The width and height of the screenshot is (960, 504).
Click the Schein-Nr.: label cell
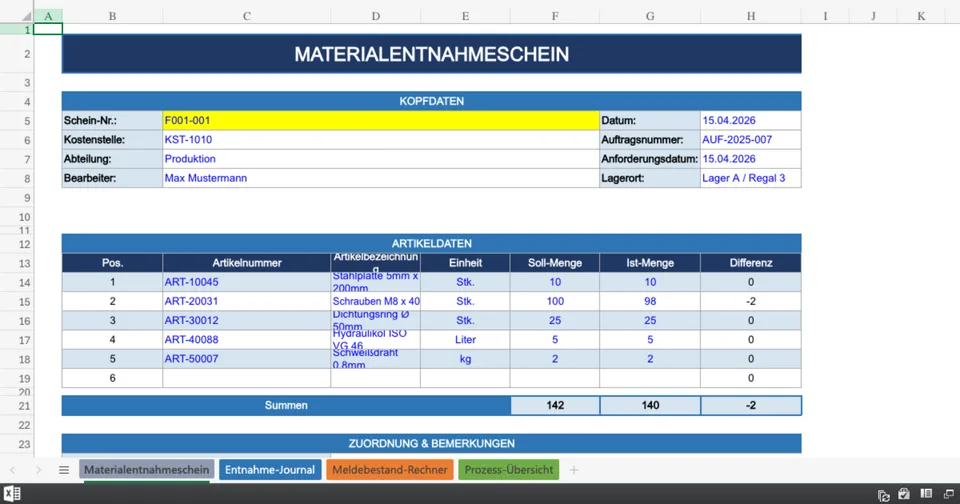pyautogui.click(x=112, y=121)
